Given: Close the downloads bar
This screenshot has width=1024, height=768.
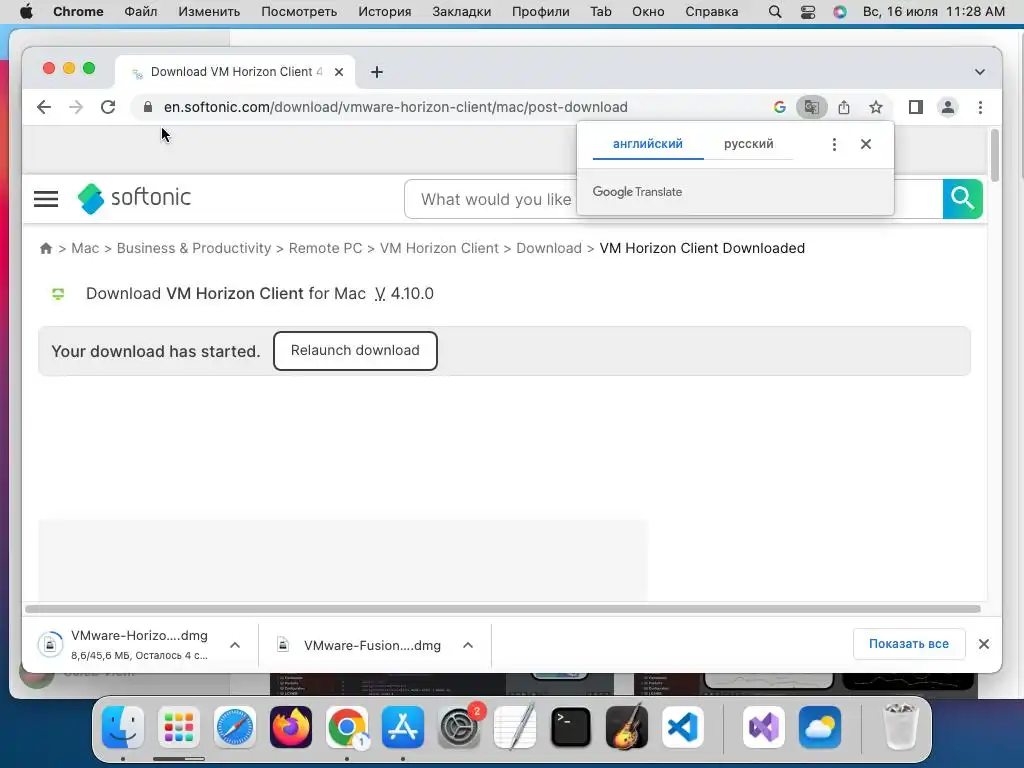Looking at the screenshot, I should tap(984, 644).
